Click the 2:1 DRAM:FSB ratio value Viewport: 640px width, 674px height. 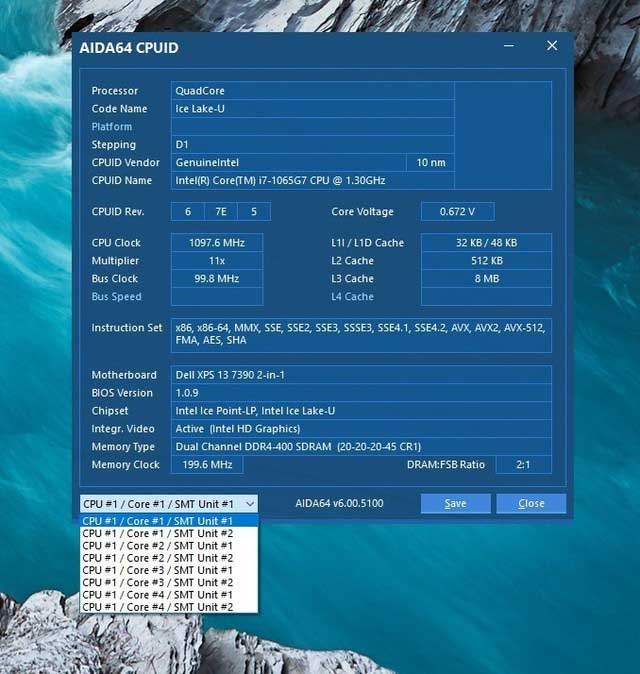click(x=524, y=465)
